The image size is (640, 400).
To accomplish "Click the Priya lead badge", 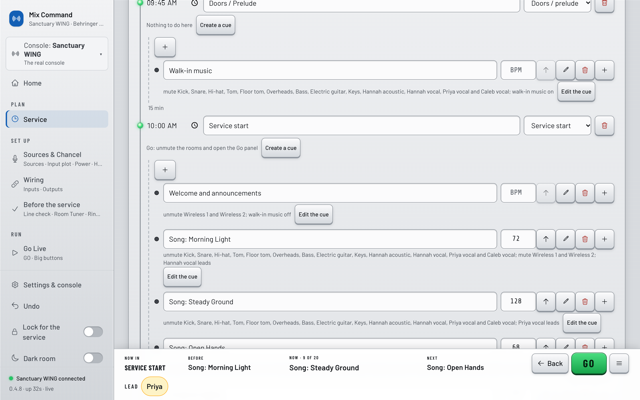I will pos(154,387).
